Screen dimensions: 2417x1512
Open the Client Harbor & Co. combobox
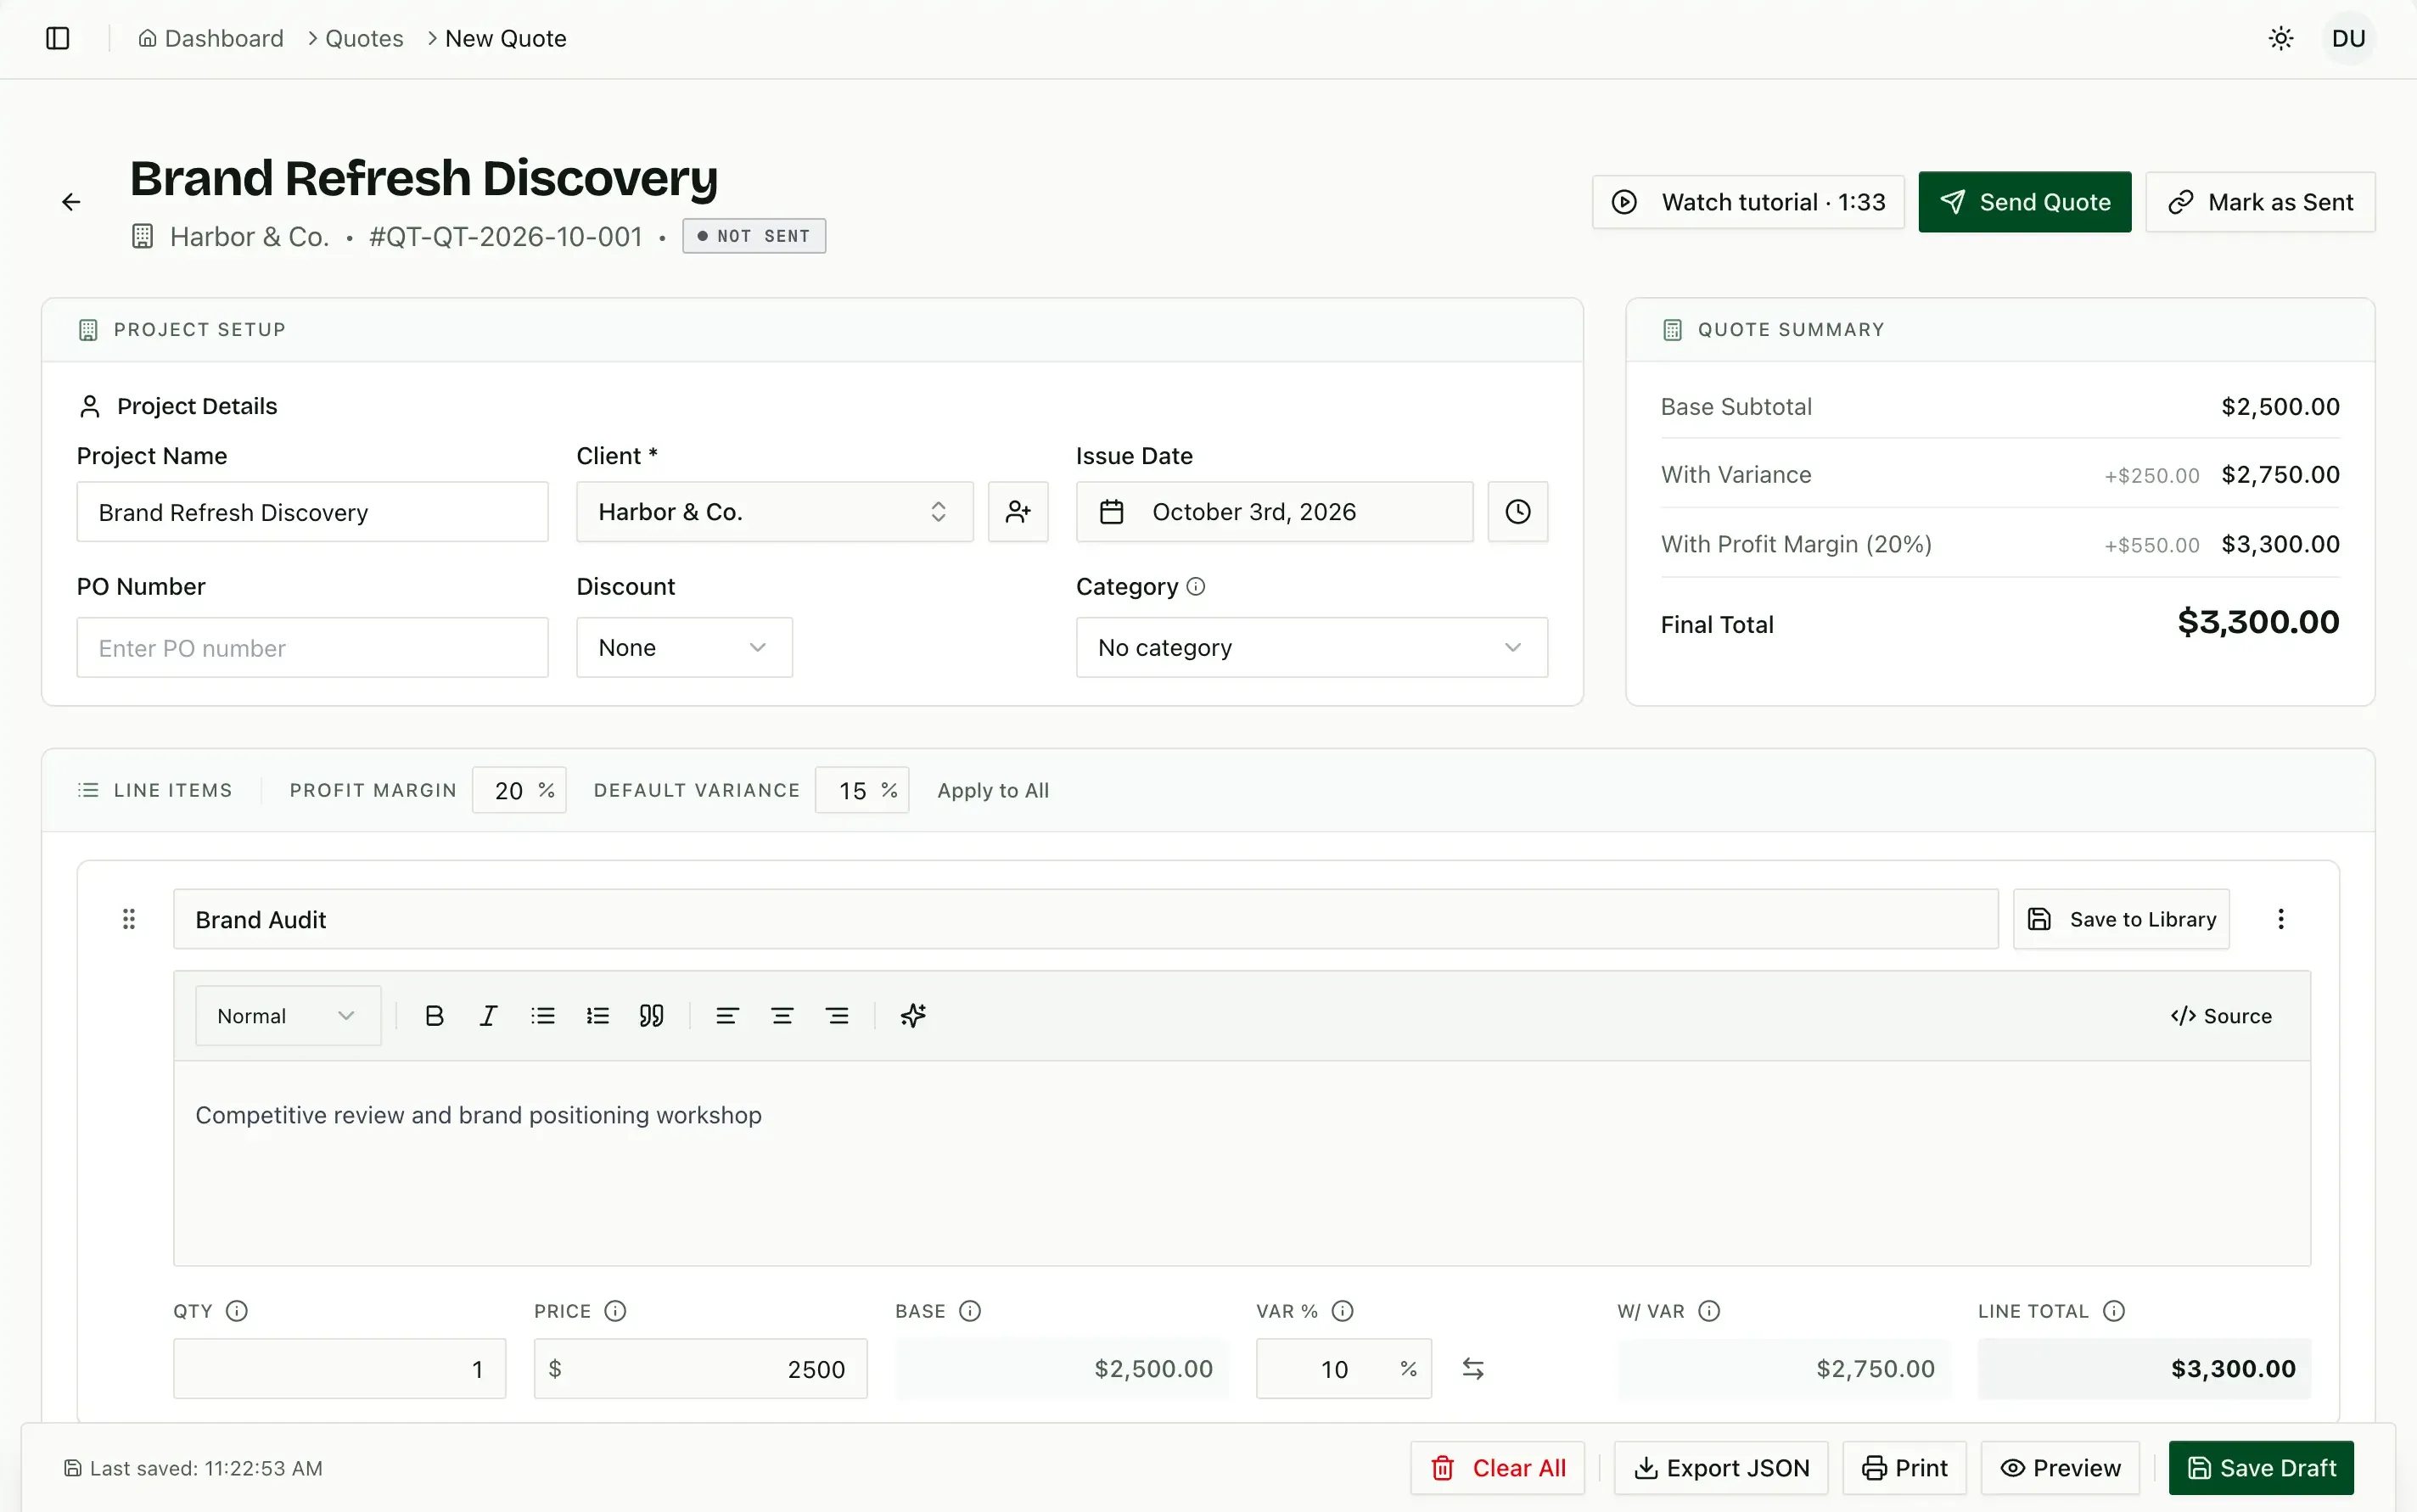click(x=775, y=512)
